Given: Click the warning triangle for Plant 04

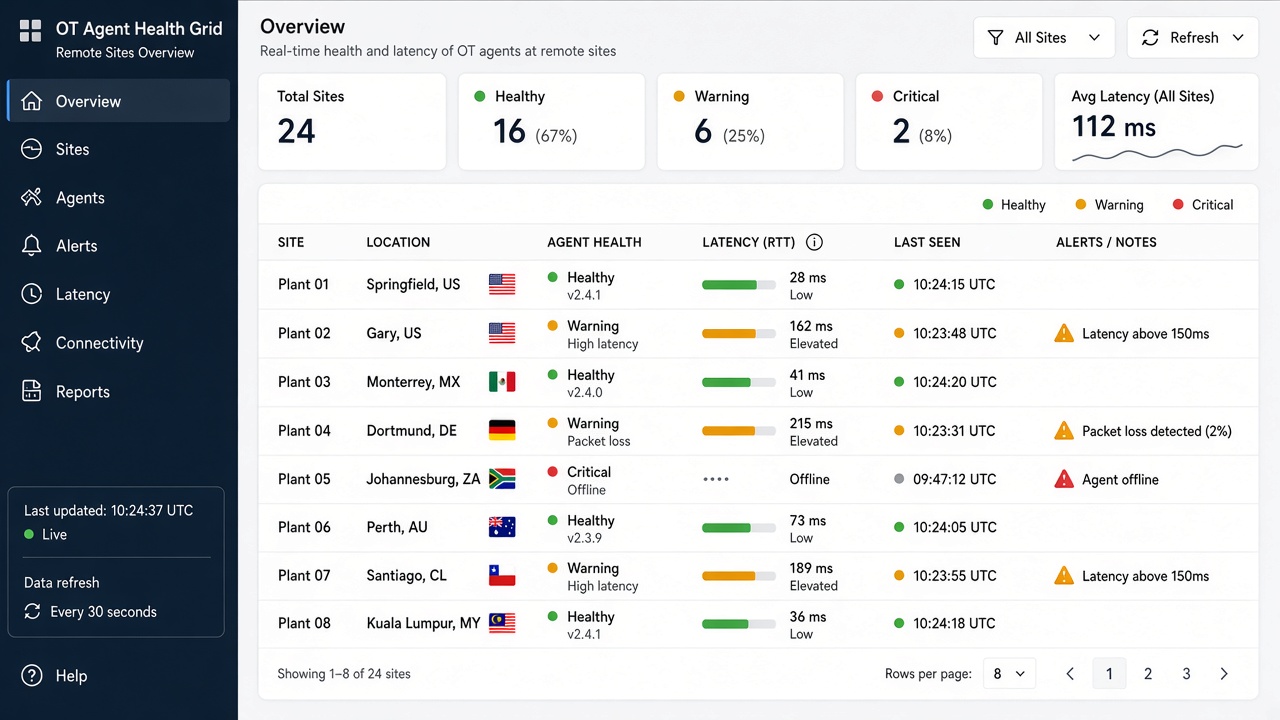Looking at the screenshot, I should (x=1064, y=431).
